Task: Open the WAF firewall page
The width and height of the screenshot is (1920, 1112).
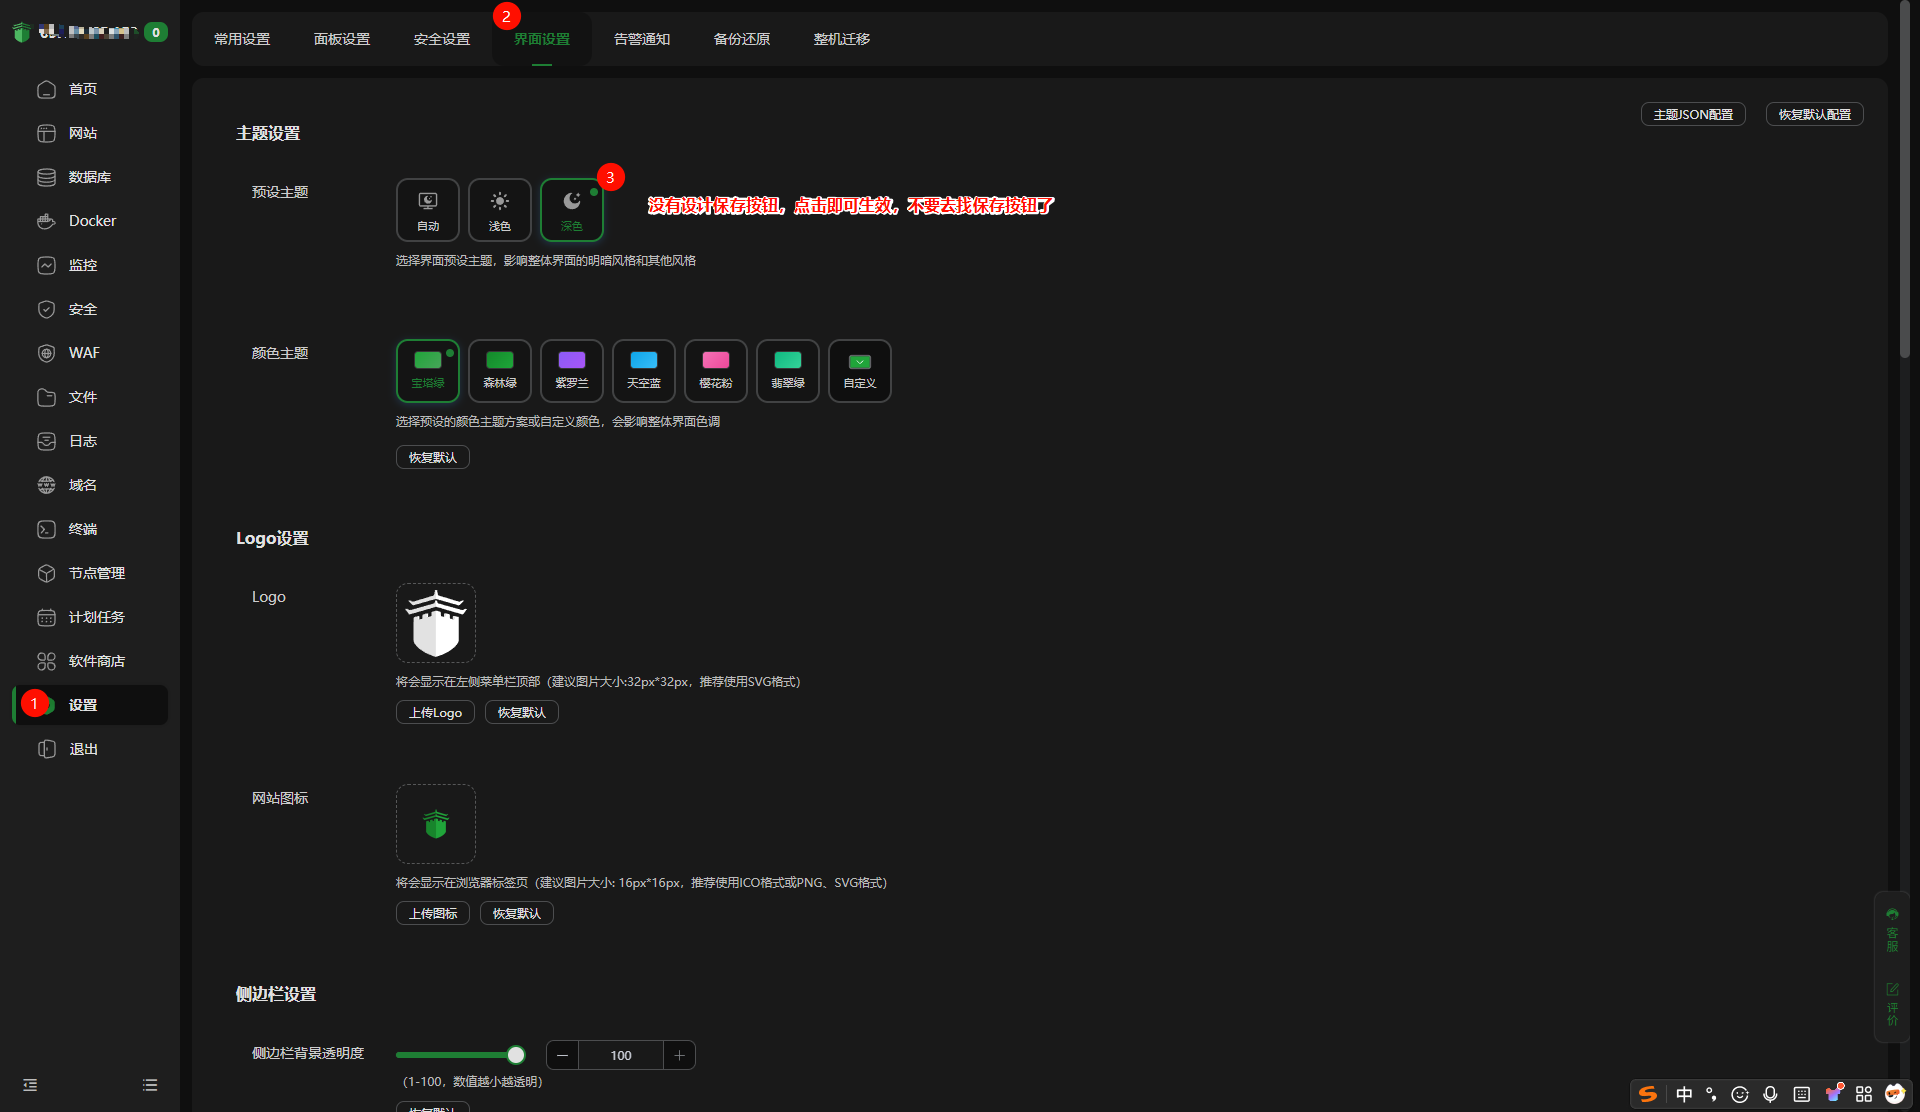Action: tap(83, 353)
